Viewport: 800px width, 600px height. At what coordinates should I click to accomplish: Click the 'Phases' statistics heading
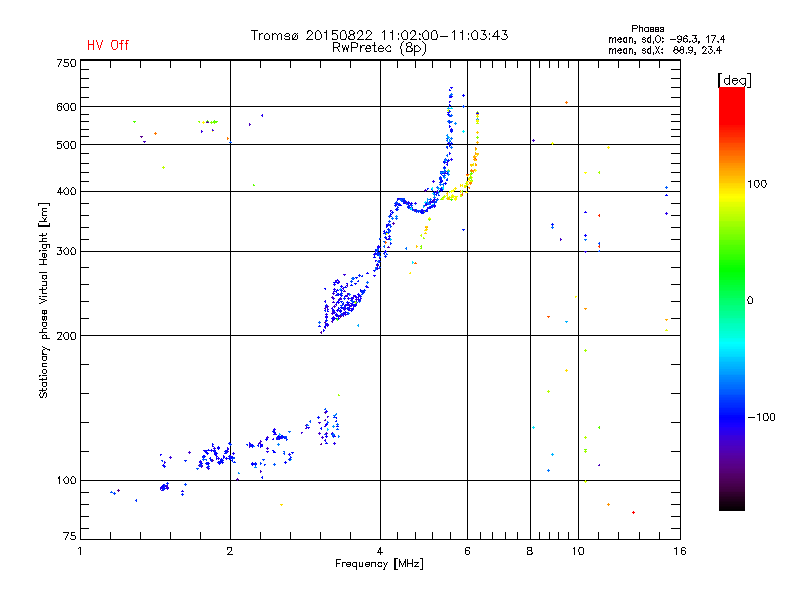[x=647, y=29]
